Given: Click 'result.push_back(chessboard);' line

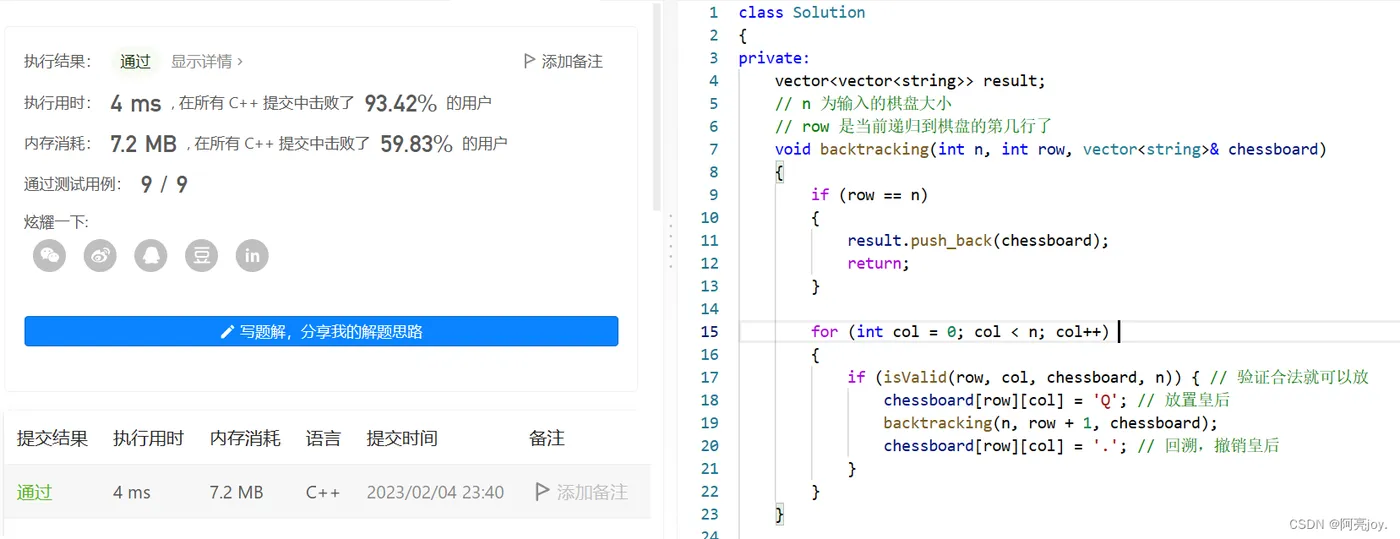Looking at the screenshot, I should 978,240.
